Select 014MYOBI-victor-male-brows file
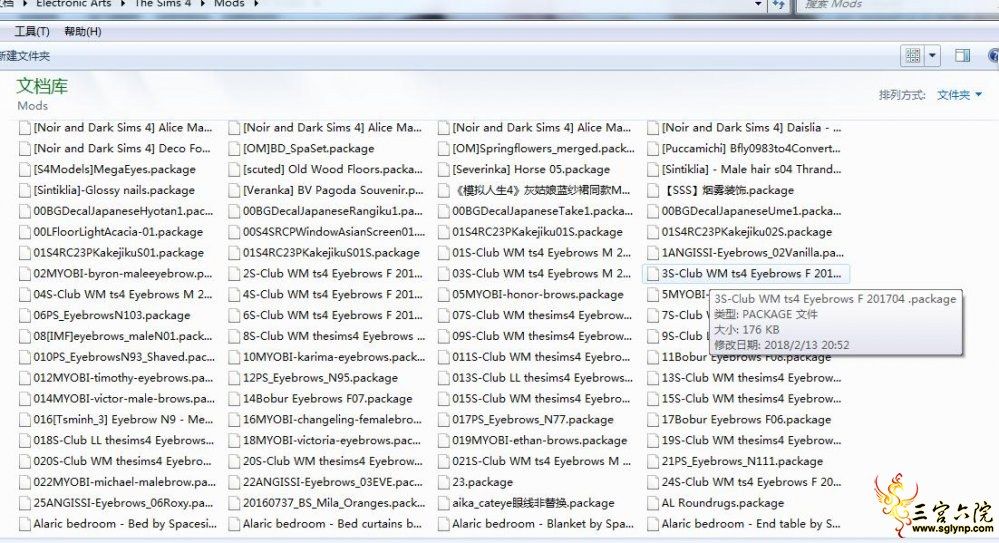 (x=124, y=399)
